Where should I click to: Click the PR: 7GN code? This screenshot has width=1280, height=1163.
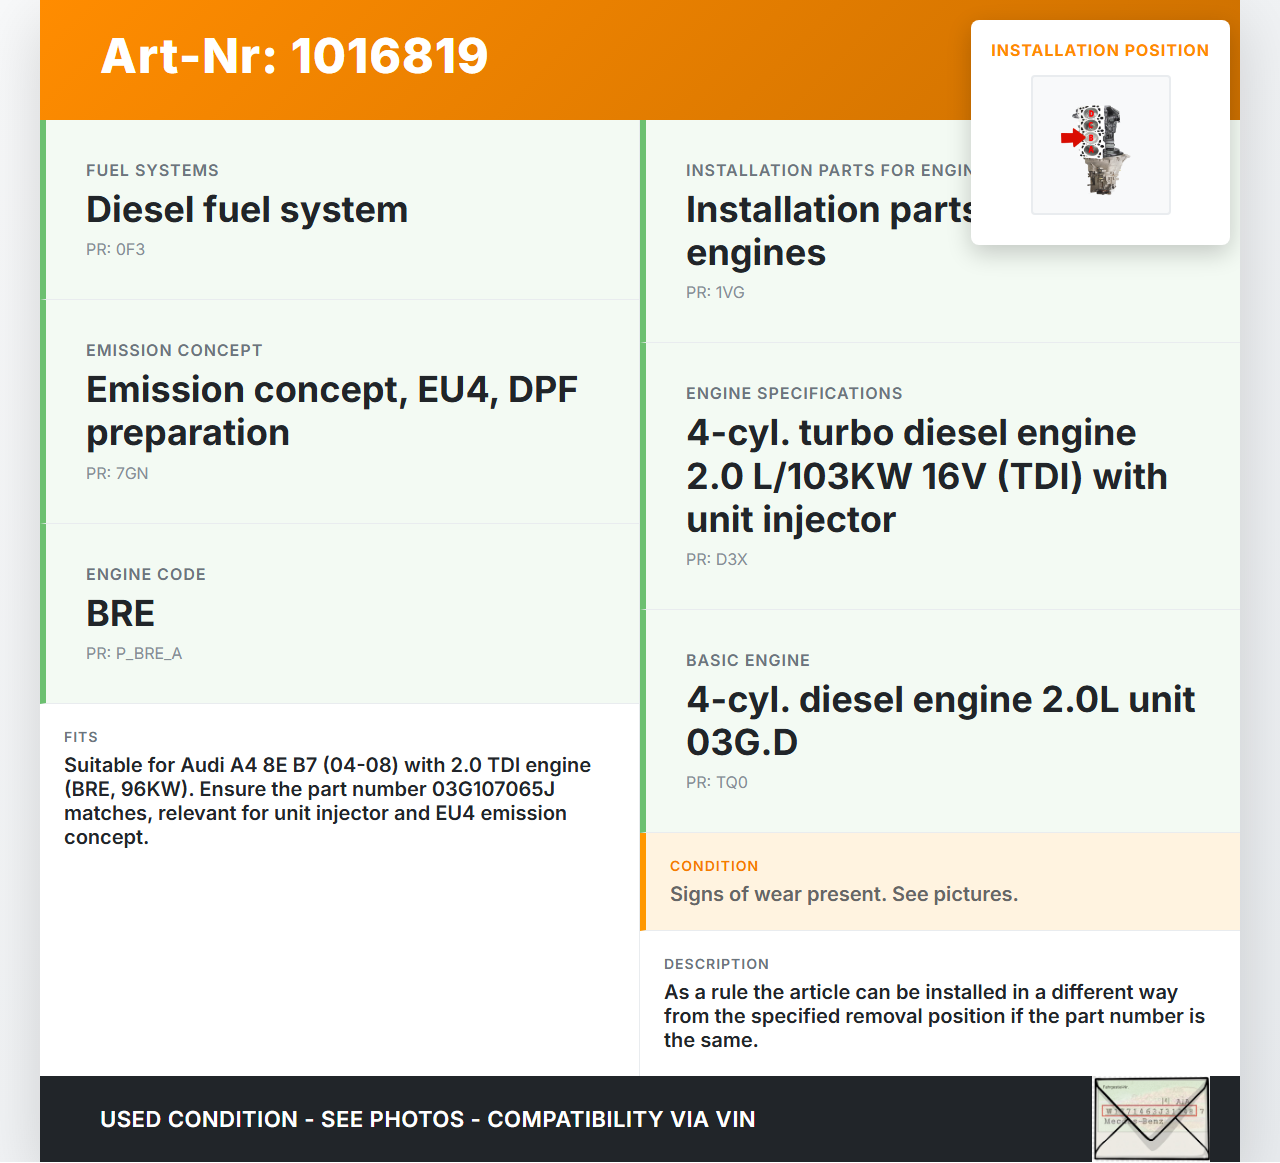click(x=117, y=474)
